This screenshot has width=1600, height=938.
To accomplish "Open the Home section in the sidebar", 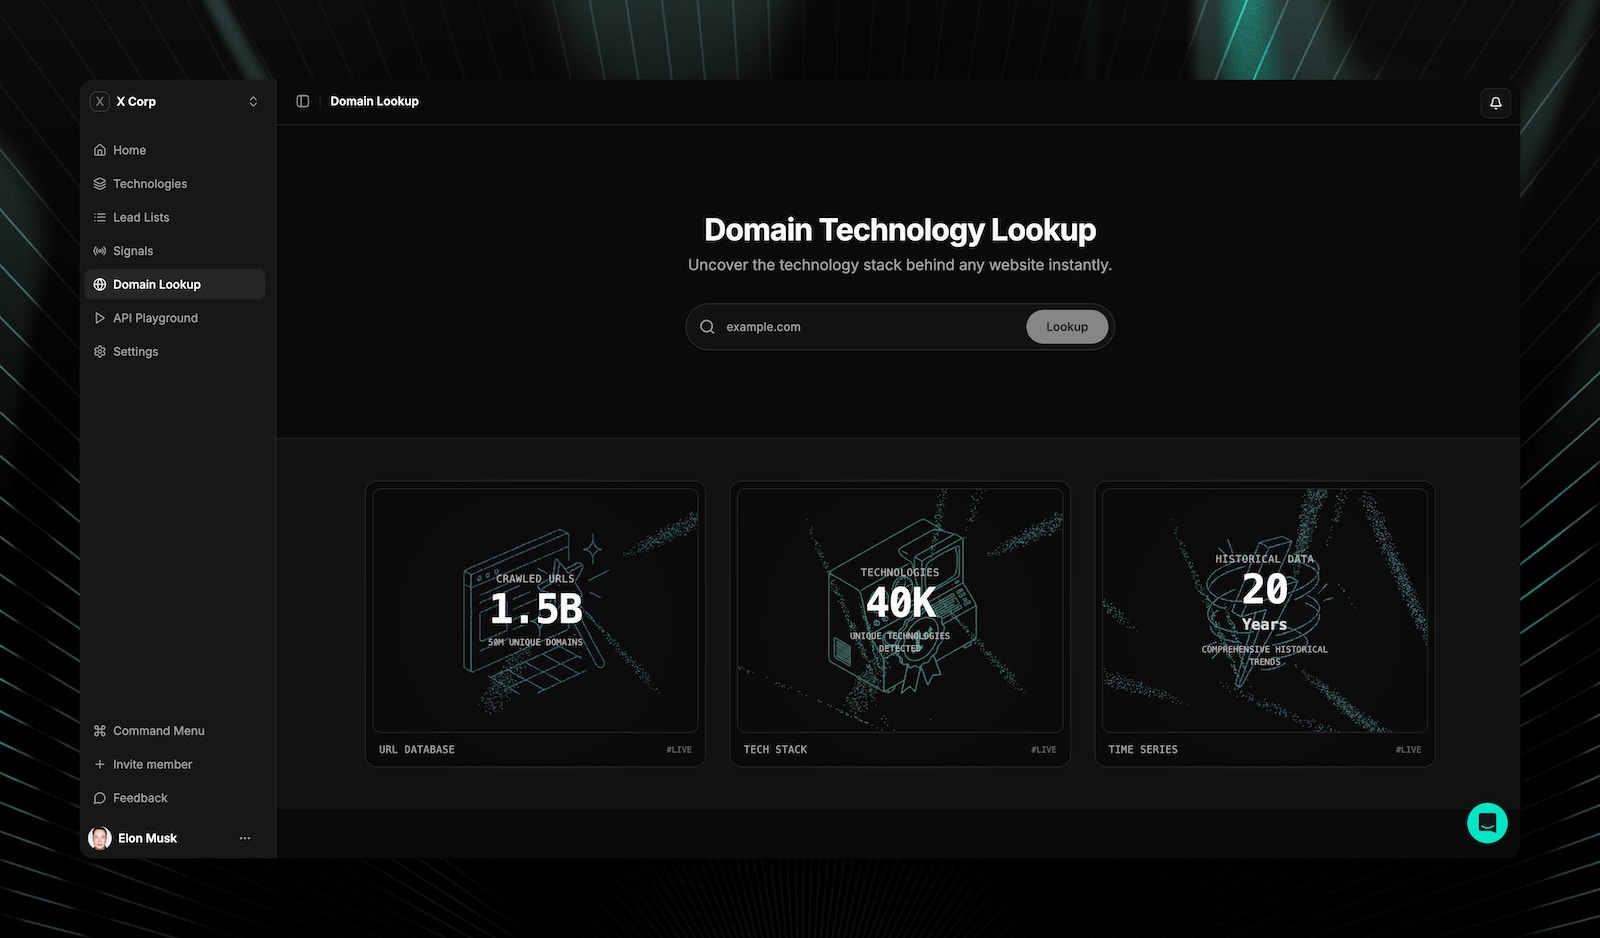I will [x=130, y=149].
